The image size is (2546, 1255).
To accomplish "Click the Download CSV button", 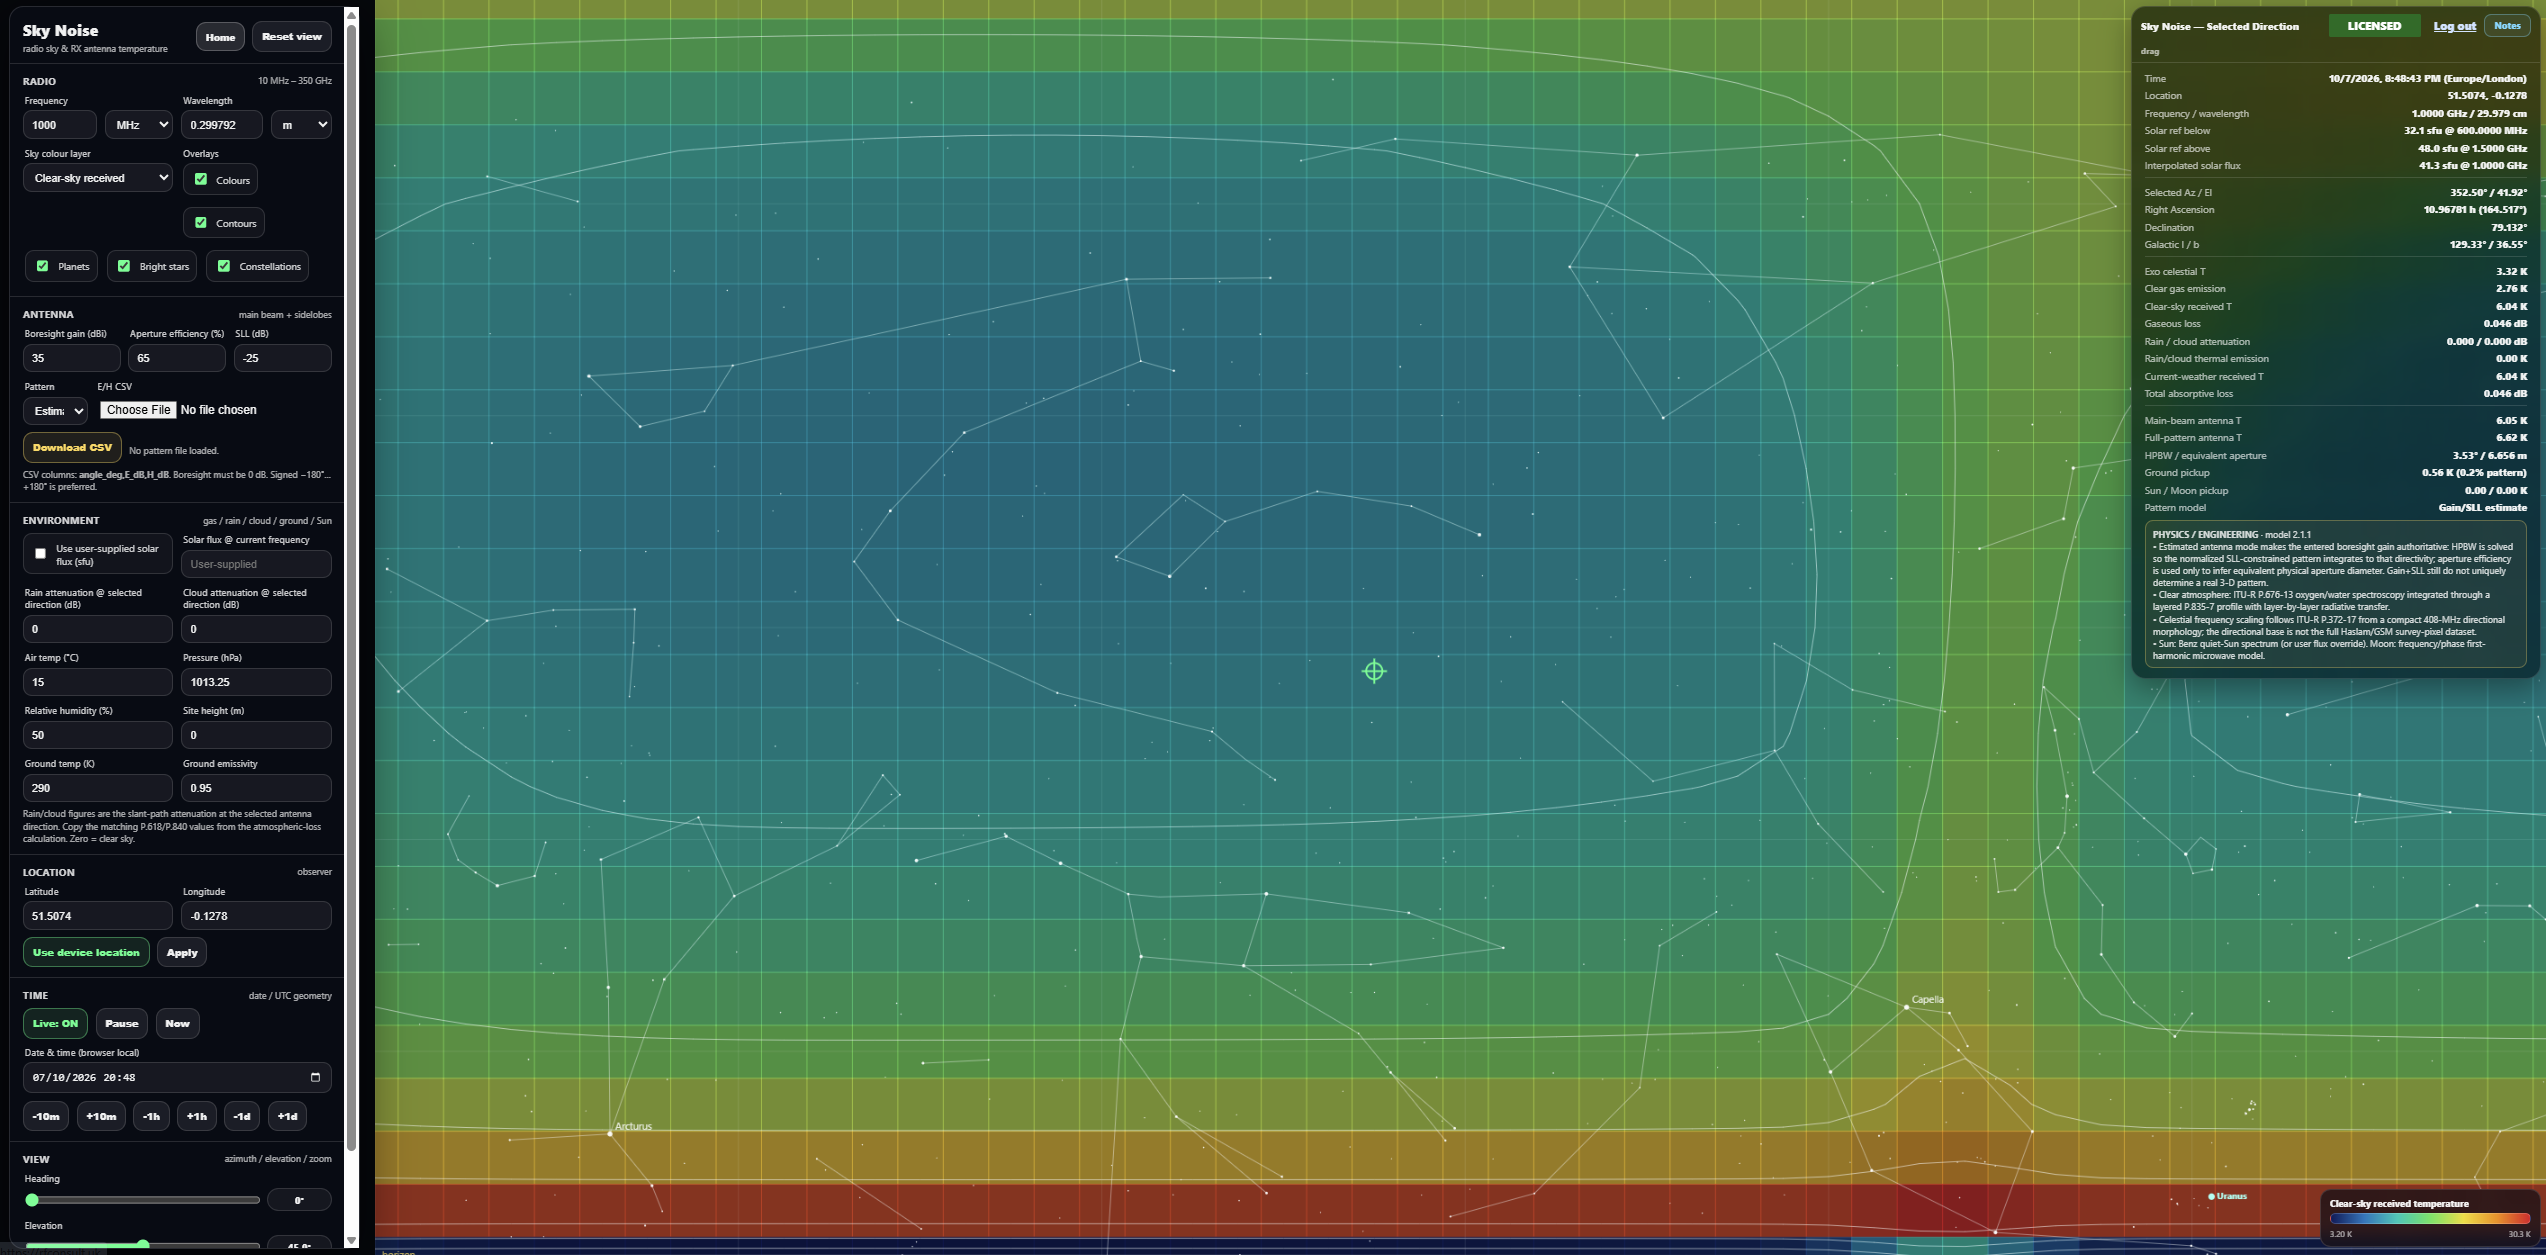I will click(x=72, y=447).
